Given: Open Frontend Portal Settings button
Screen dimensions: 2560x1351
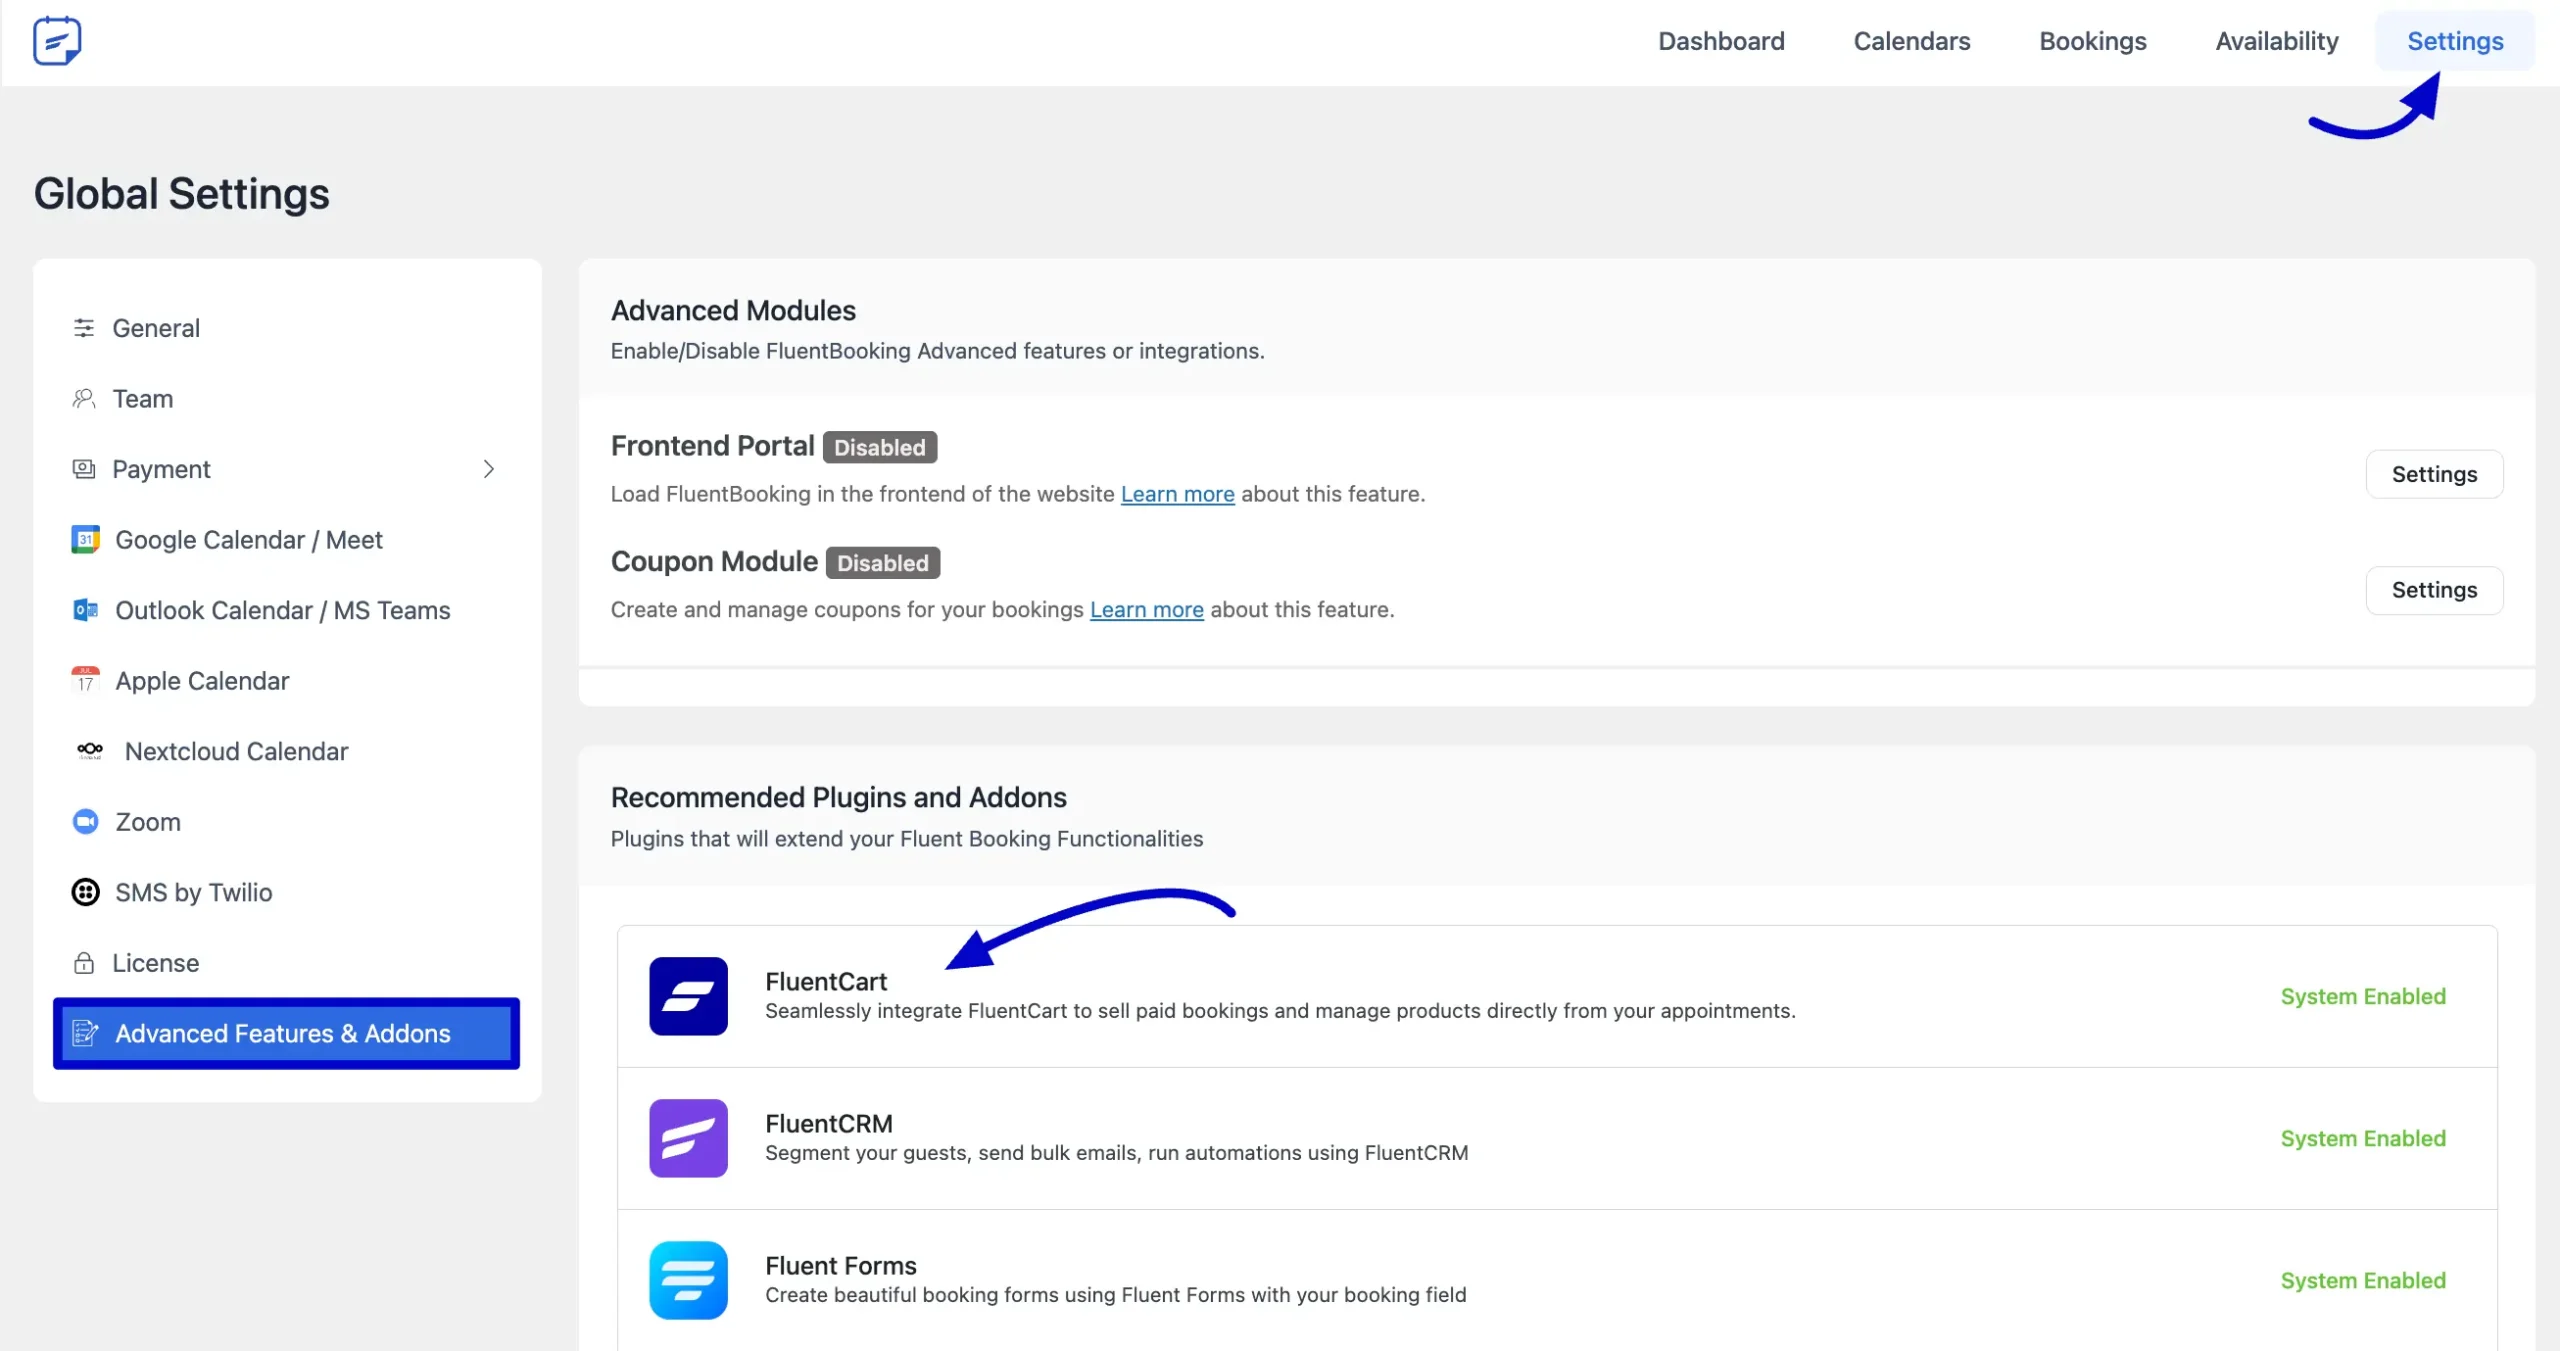Looking at the screenshot, I should (x=2433, y=474).
